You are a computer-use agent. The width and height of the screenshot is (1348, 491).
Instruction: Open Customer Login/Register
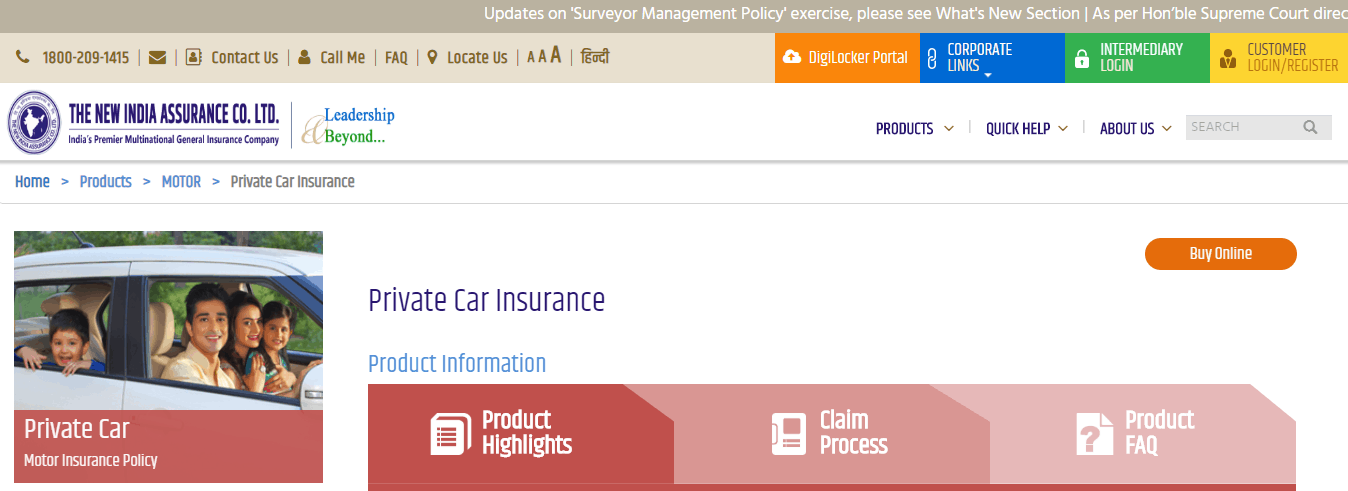(1279, 58)
